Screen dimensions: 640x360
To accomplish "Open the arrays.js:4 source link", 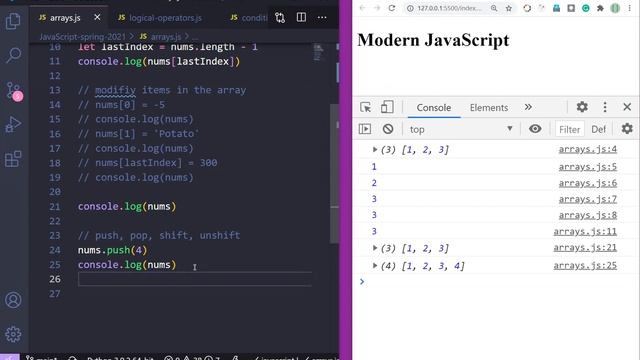I will tap(587, 149).
